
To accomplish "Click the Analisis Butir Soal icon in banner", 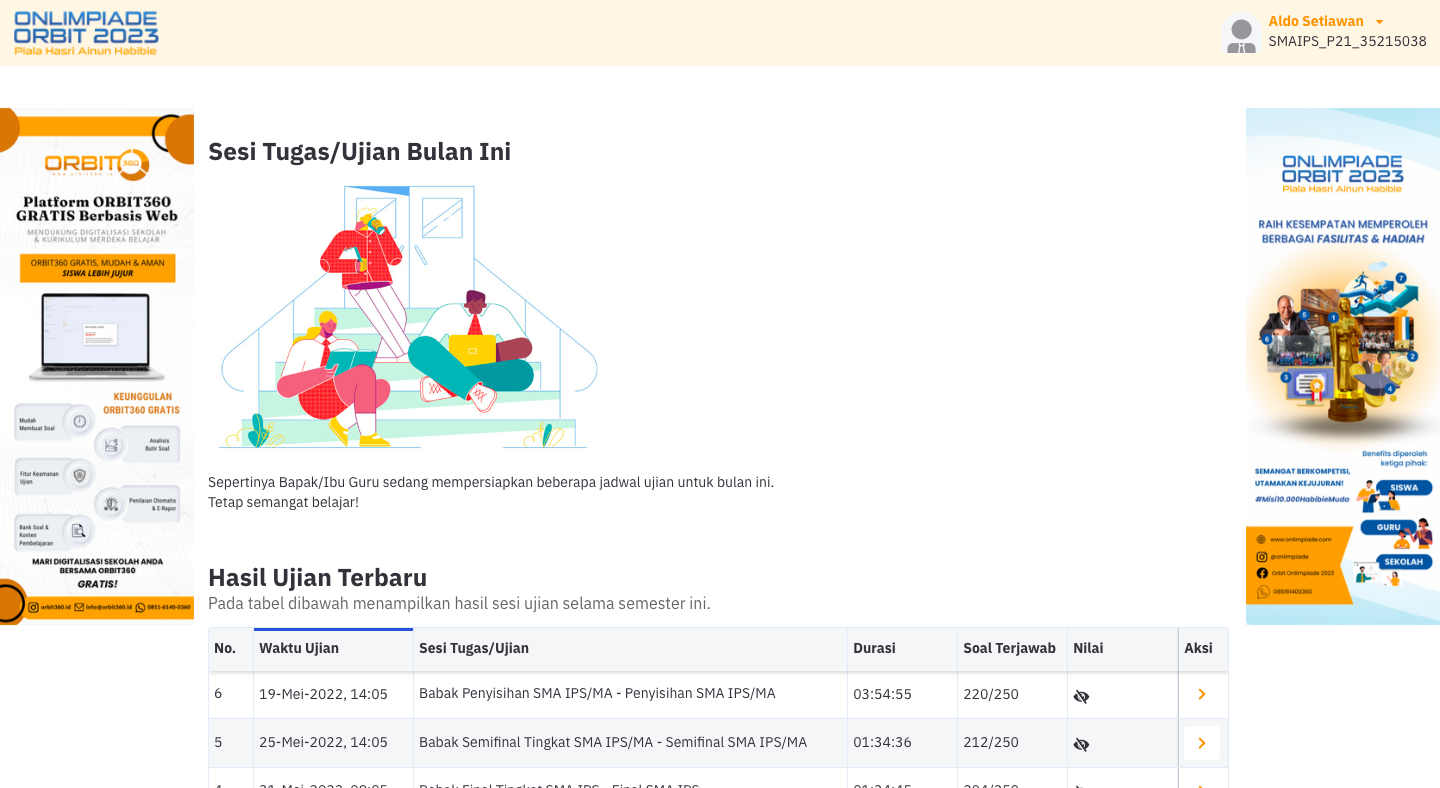I will point(111,444).
